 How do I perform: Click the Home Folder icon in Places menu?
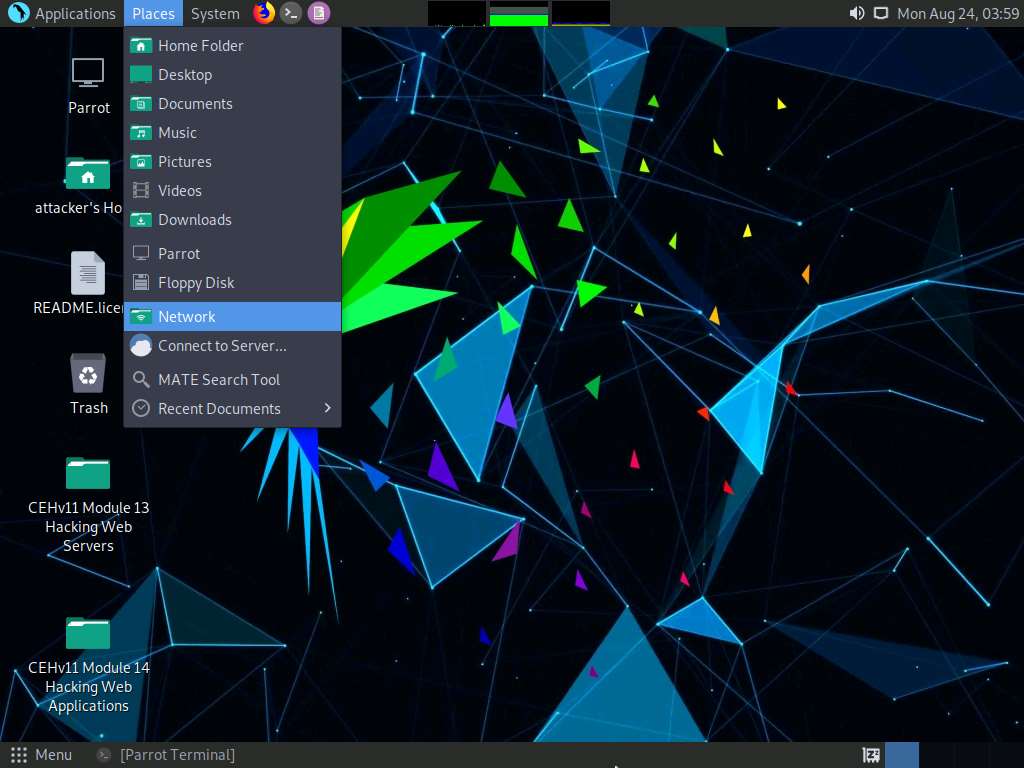(140, 45)
